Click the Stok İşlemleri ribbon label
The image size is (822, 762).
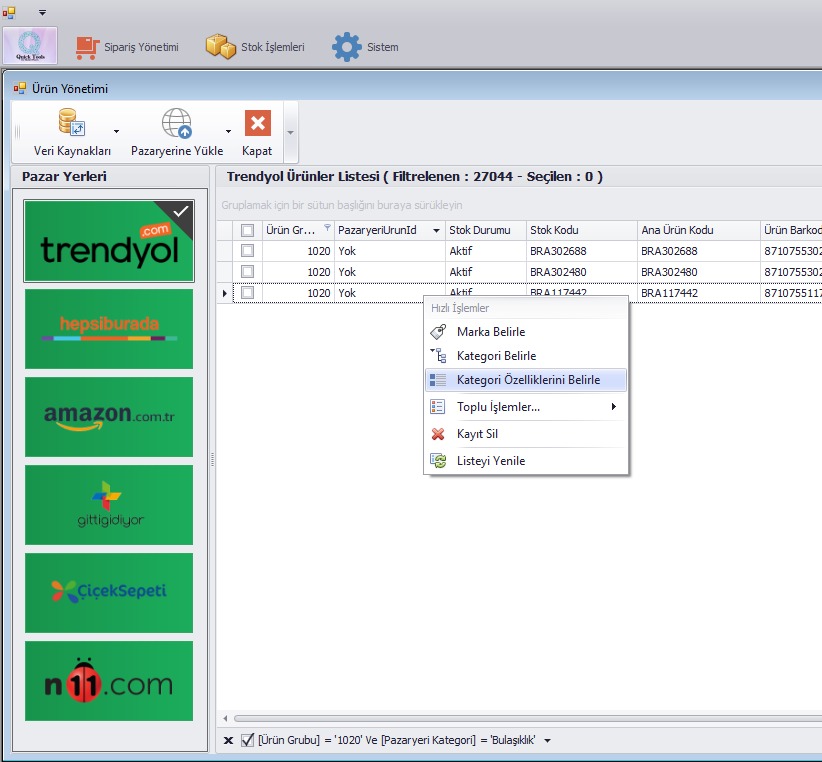click(x=273, y=47)
